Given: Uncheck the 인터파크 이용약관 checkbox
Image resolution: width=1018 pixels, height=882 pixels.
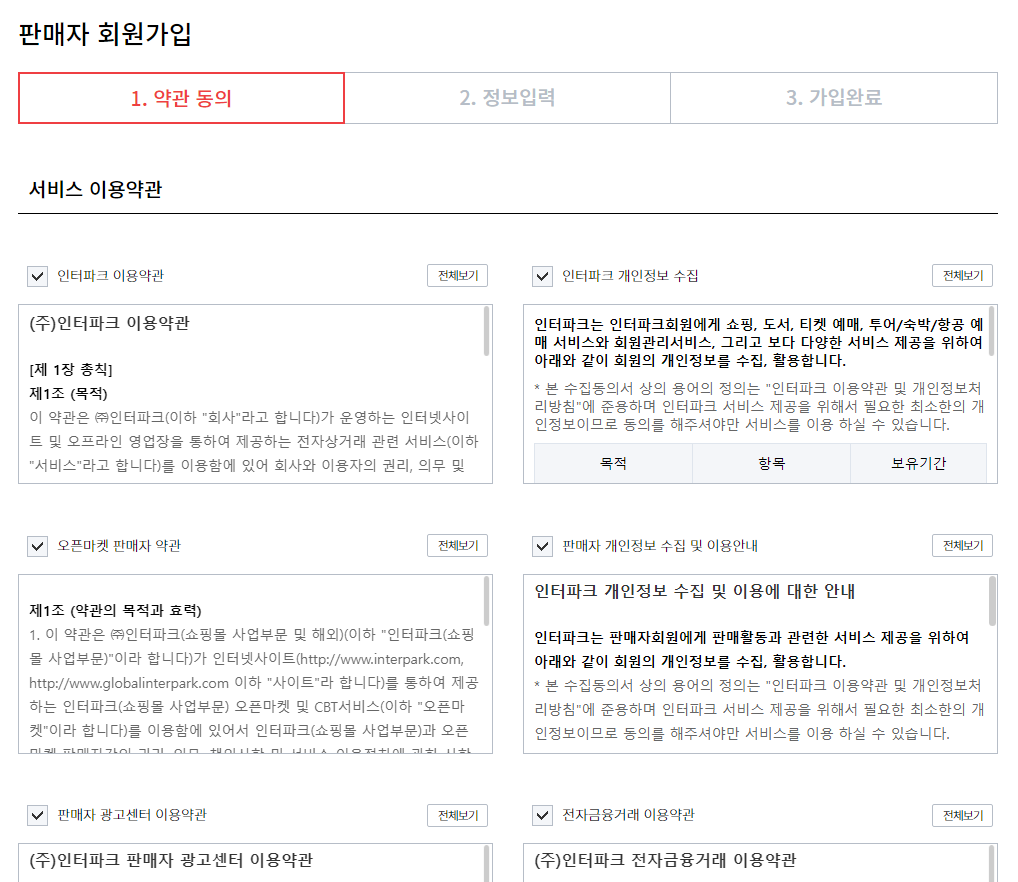Looking at the screenshot, I should click(x=38, y=276).
